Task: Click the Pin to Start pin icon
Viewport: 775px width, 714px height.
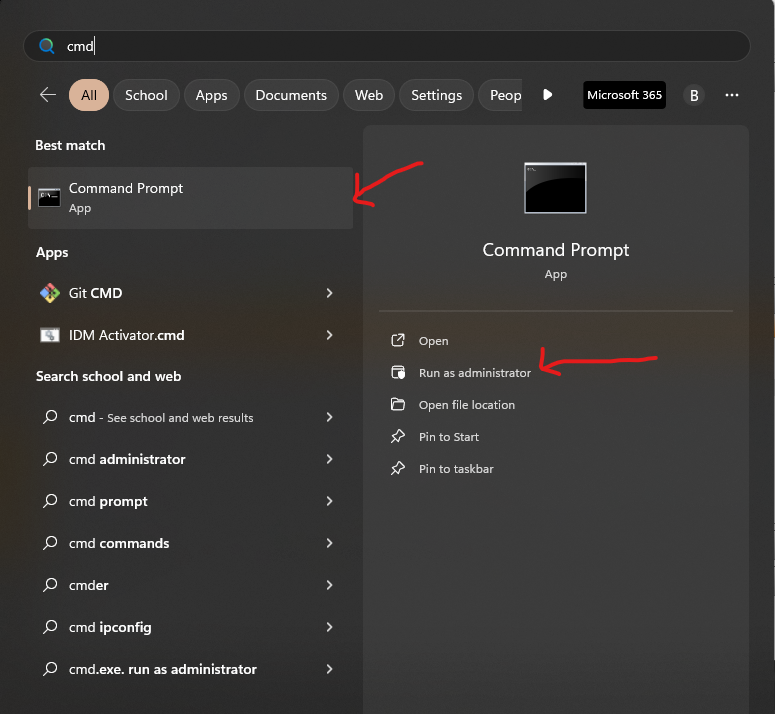Action: 398,437
